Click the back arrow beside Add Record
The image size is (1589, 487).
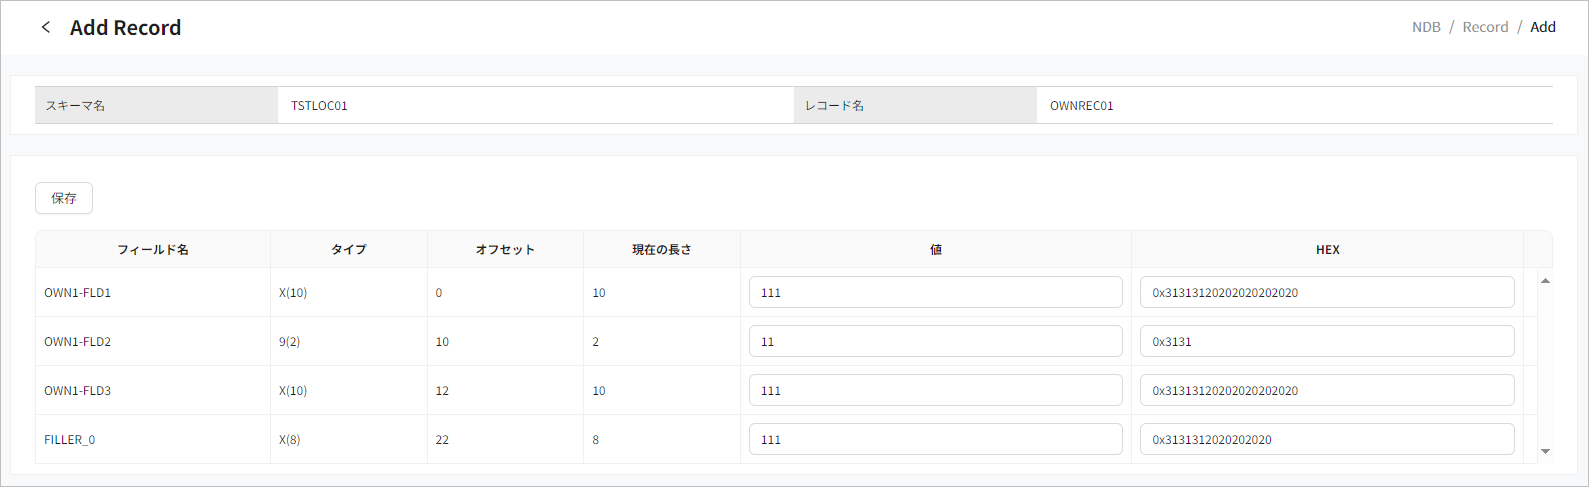pos(46,28)
